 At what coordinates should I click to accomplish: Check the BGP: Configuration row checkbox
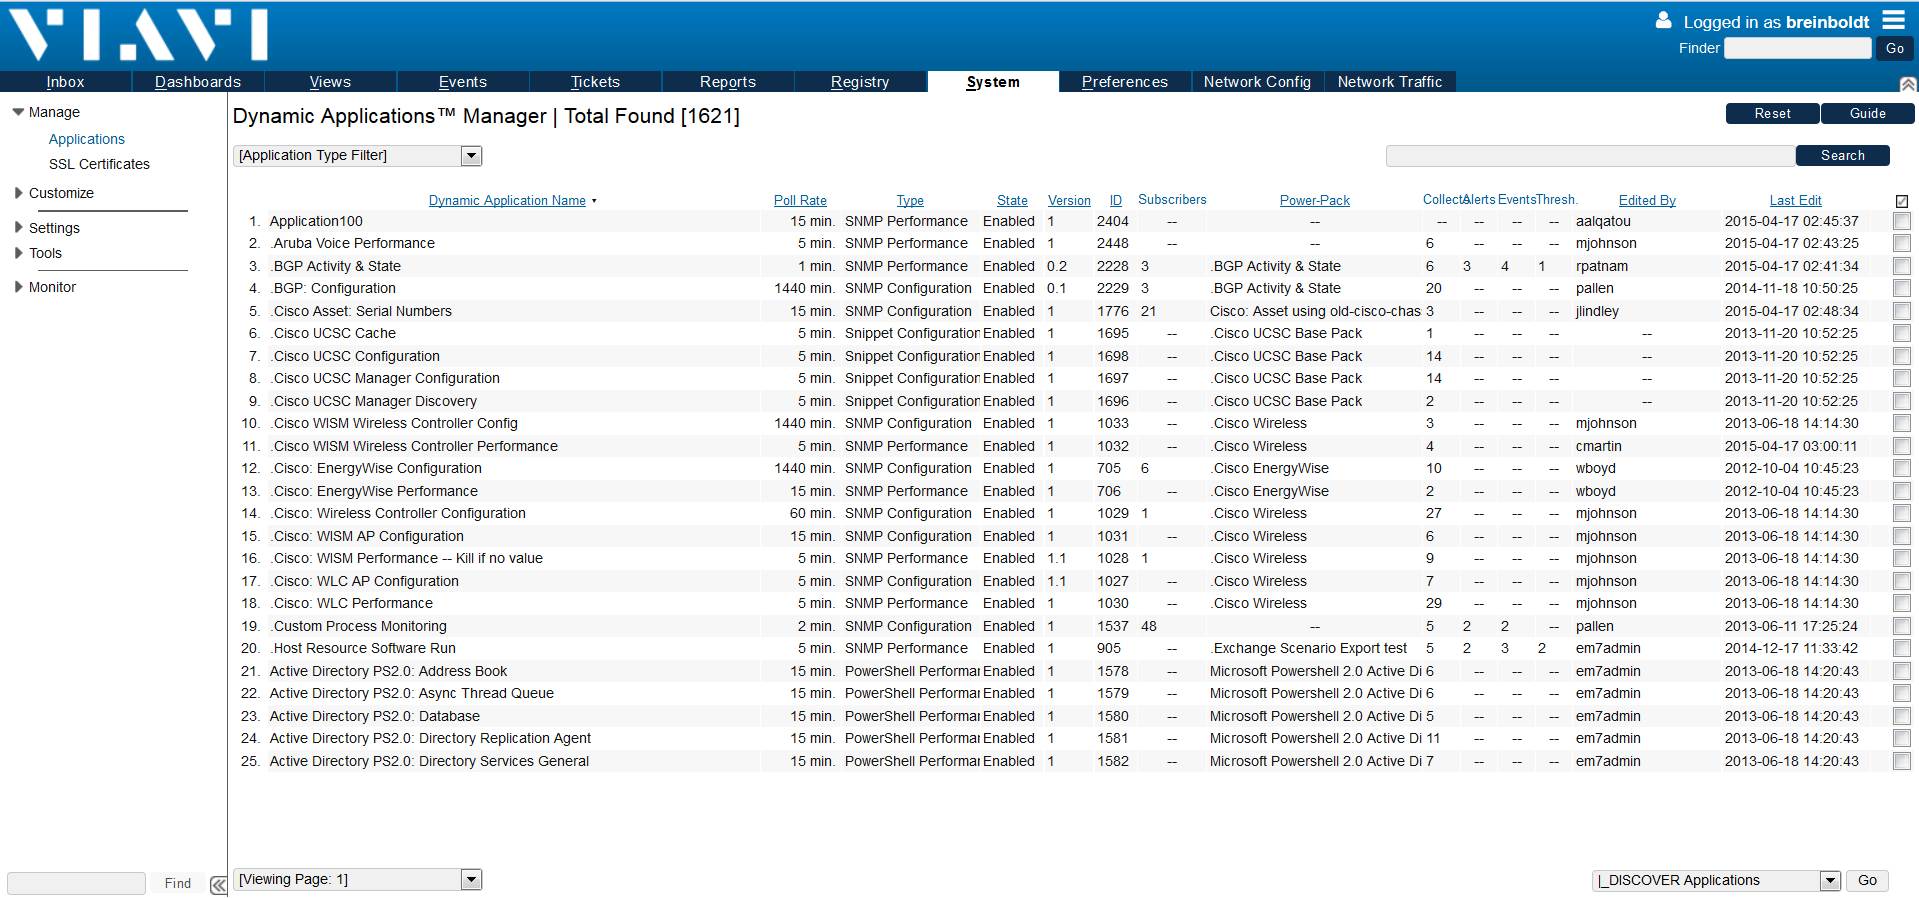pyautogui.click(x=1902, y=288)
